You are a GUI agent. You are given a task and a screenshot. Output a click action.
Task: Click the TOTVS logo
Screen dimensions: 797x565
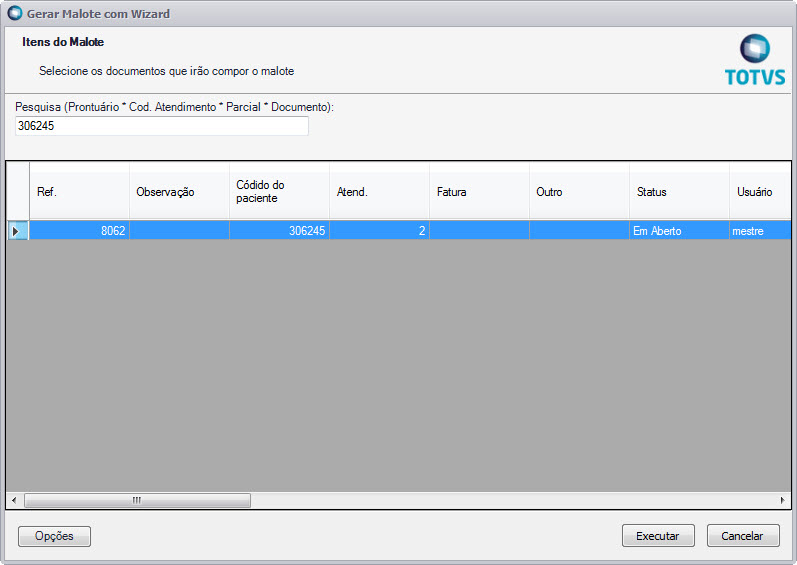(x=755, y=59)
